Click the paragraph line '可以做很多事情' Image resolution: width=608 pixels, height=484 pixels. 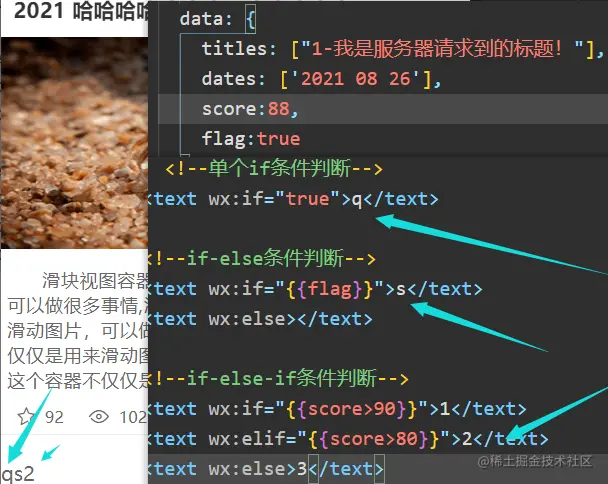click(78, 306)
